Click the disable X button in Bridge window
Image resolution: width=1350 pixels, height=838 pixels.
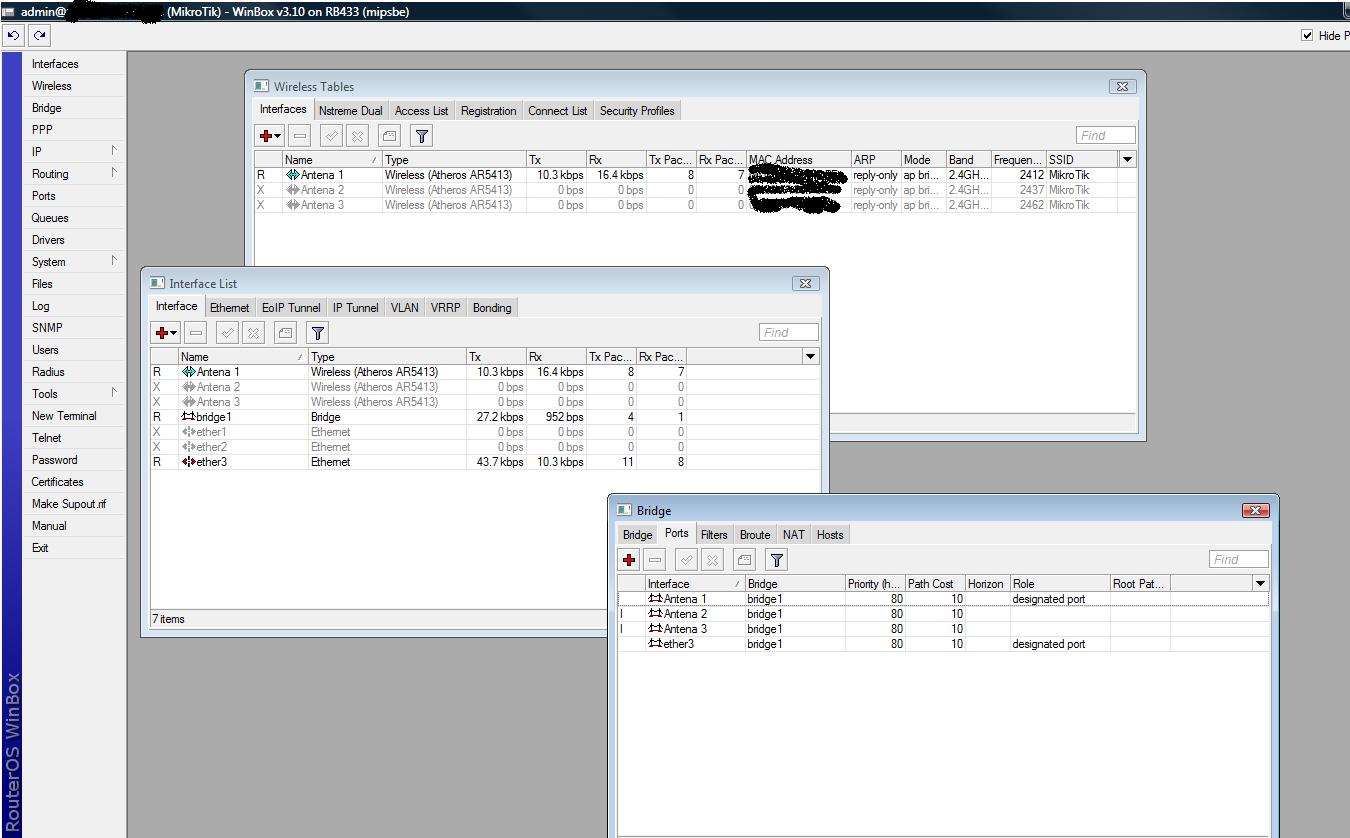tap(712, 560)
